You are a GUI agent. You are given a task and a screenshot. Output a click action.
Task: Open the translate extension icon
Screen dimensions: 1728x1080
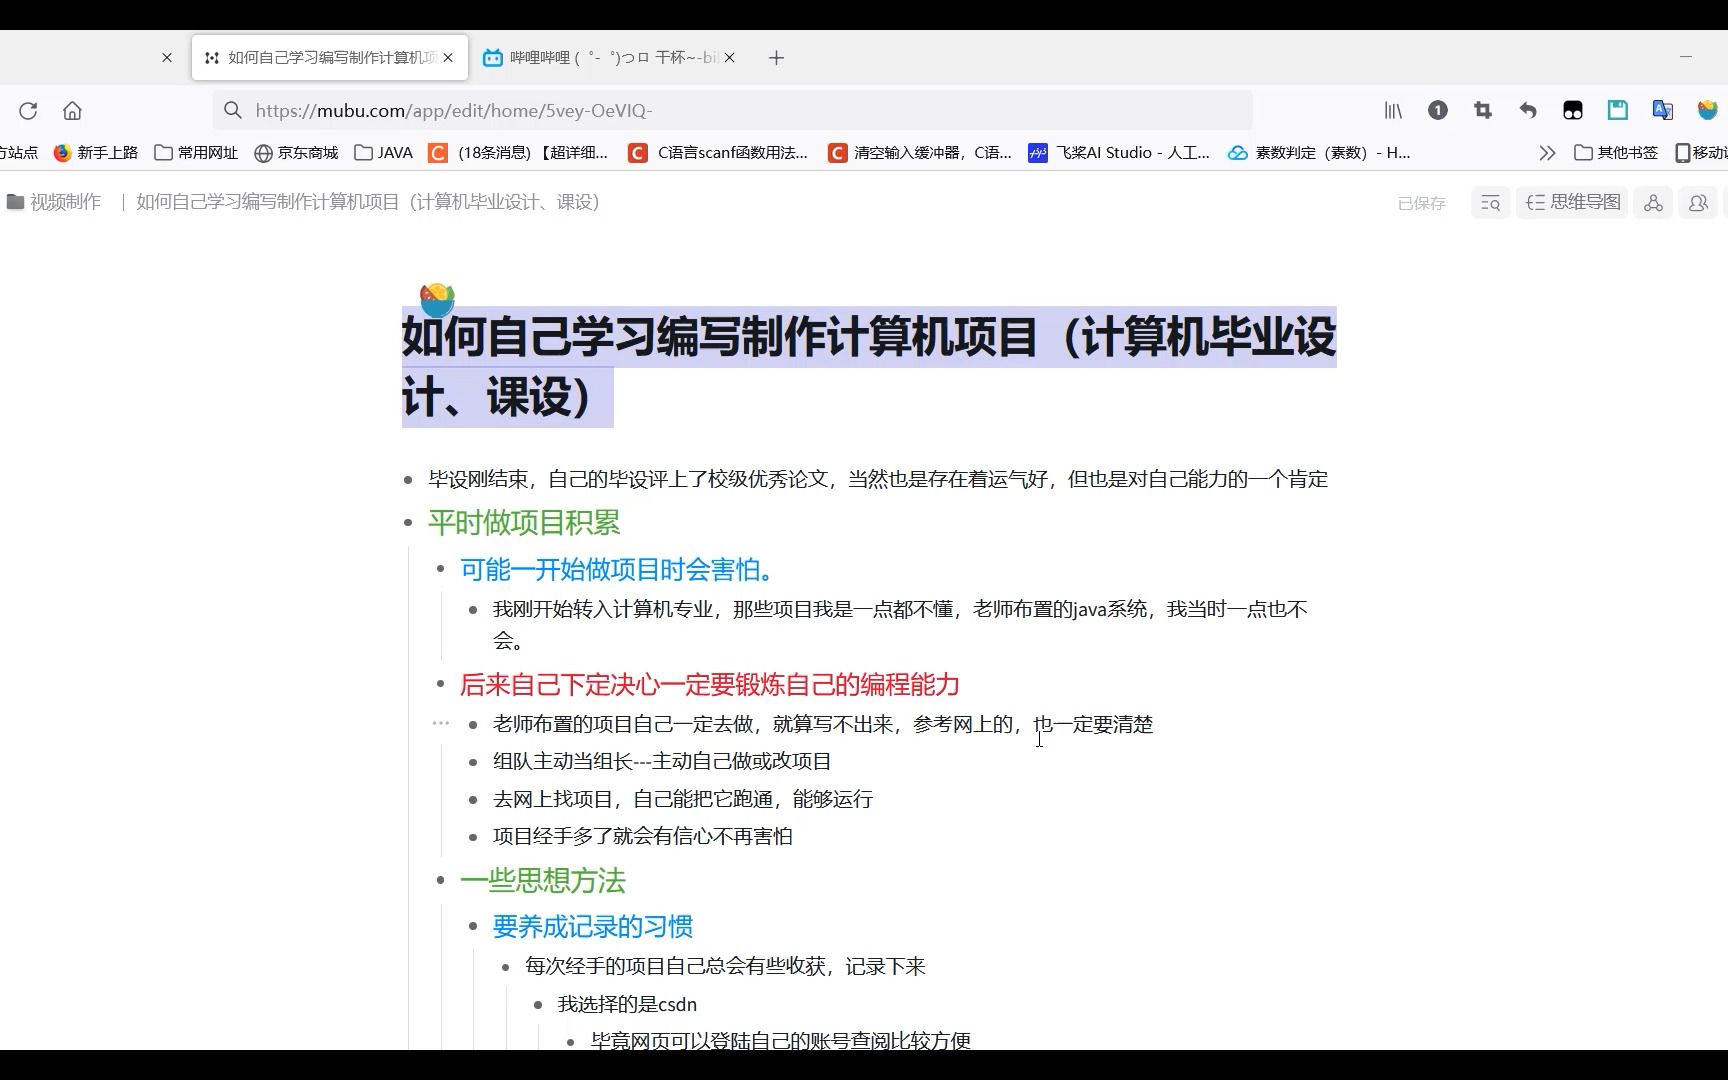click(1663, 111)
